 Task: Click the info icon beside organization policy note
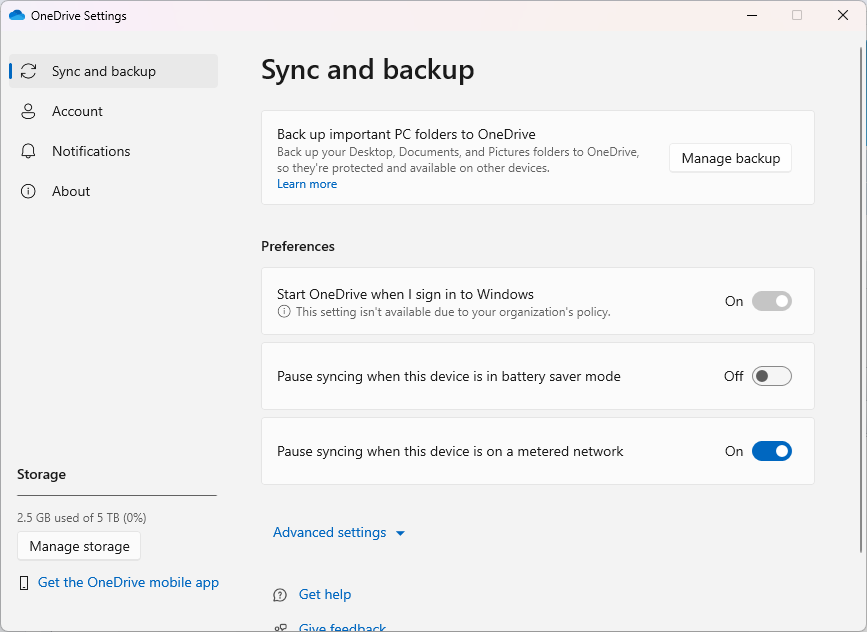pos(284,312)
